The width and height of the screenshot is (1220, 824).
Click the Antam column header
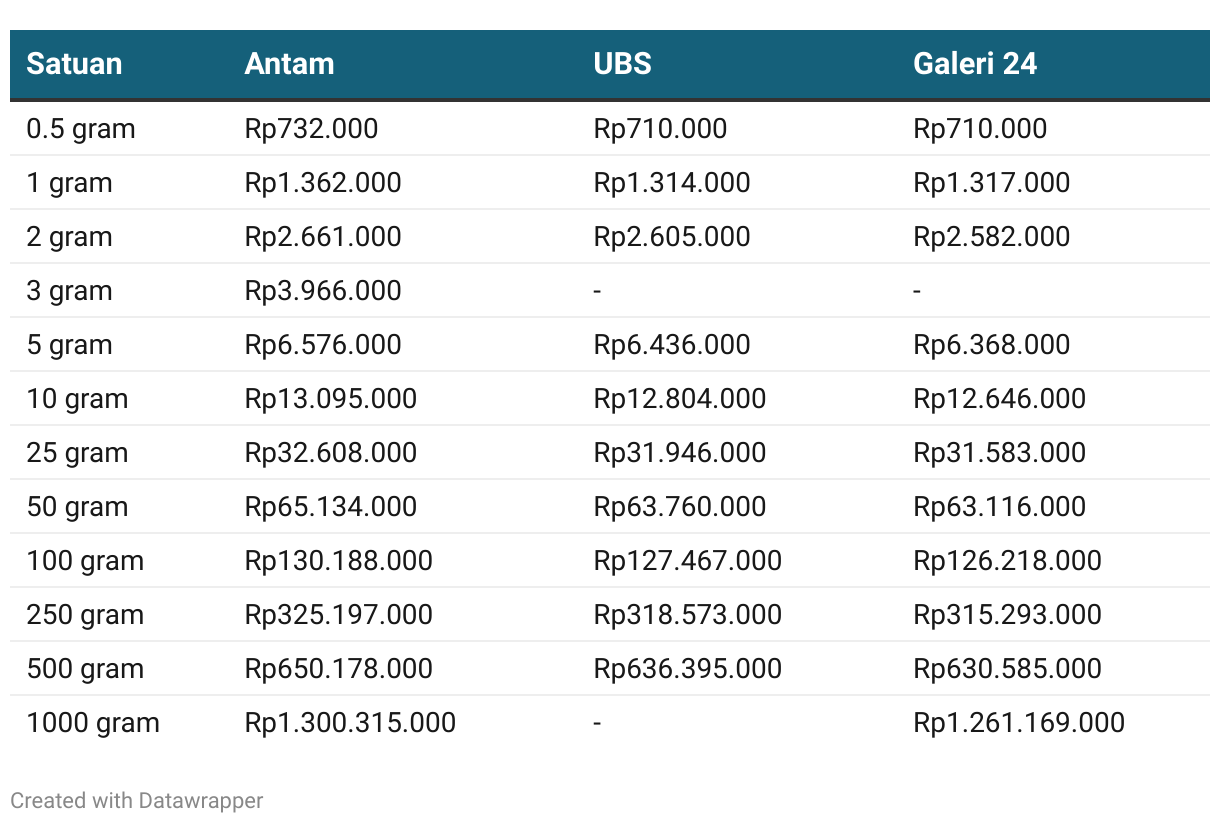point(289,64)
